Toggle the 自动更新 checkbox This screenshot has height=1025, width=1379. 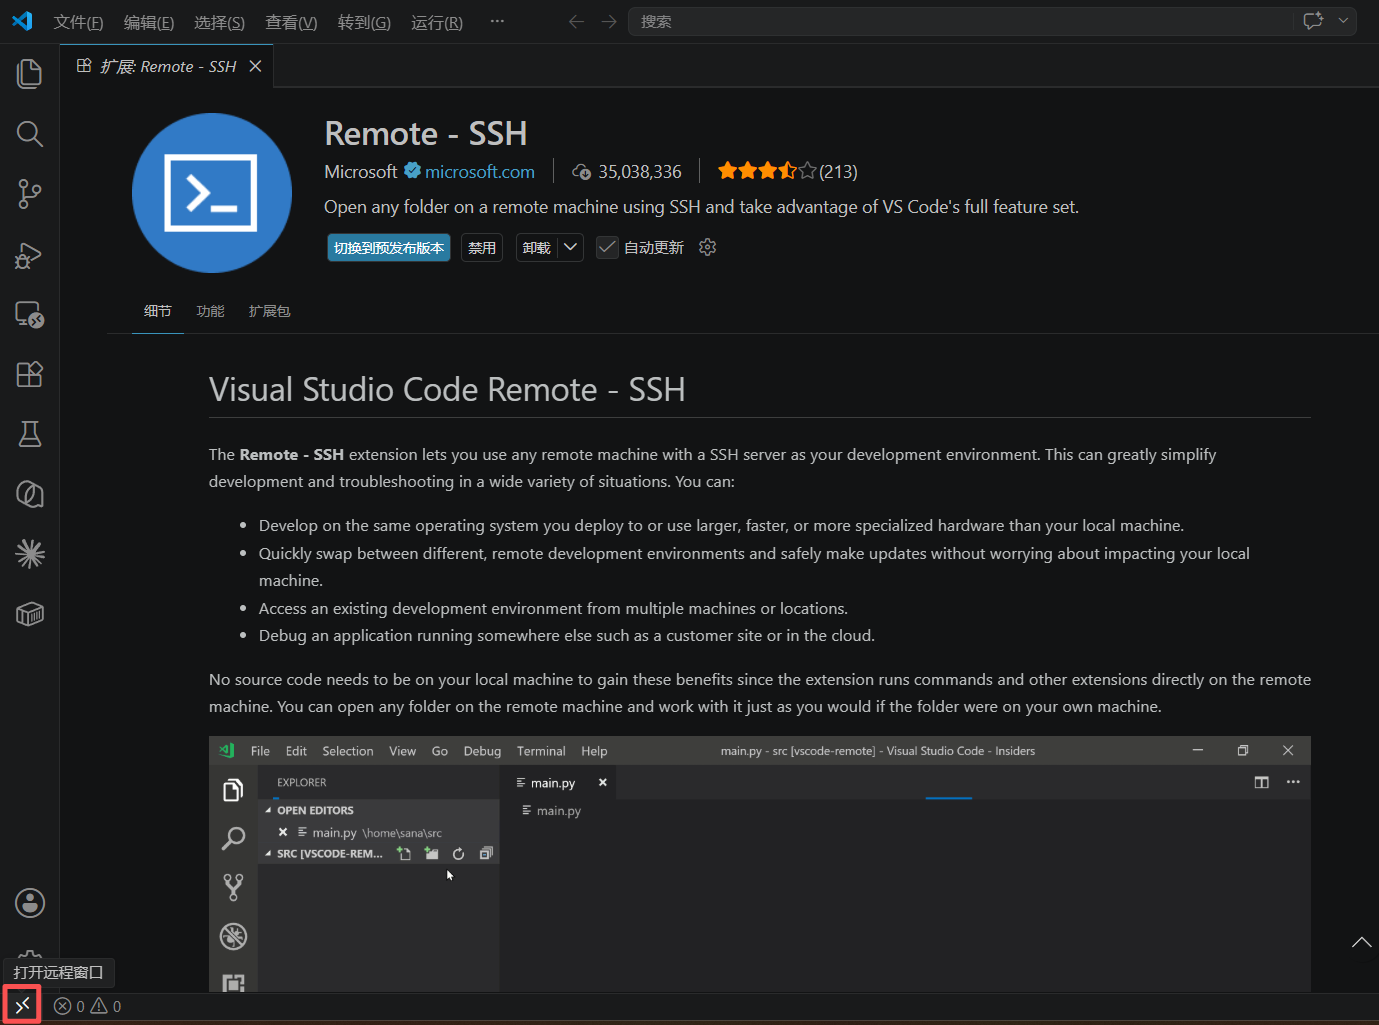tap(607, 247)
